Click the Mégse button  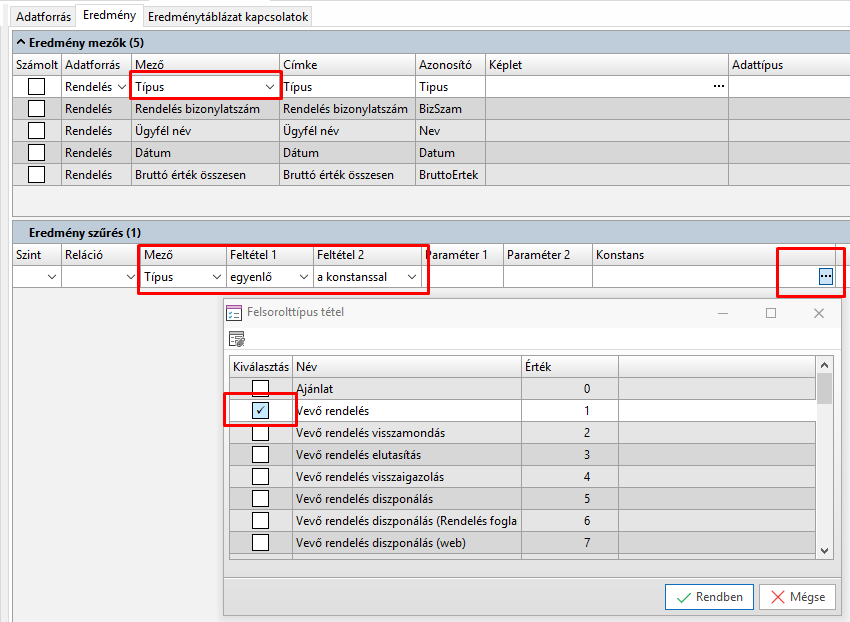coord(797,597)
